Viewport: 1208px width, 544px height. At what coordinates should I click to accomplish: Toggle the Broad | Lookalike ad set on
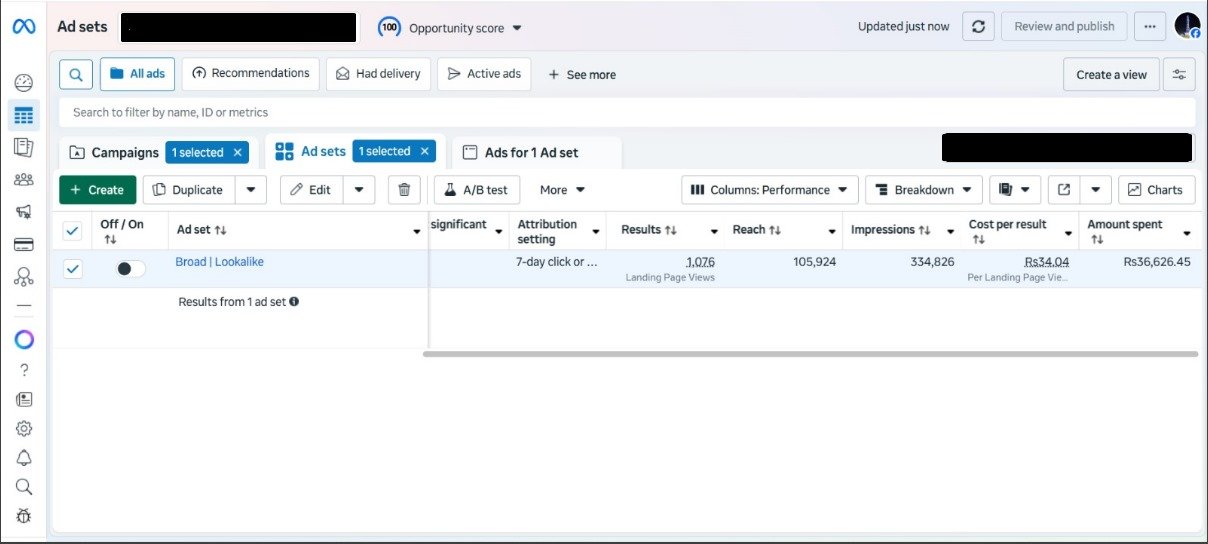tap(130, 269)
